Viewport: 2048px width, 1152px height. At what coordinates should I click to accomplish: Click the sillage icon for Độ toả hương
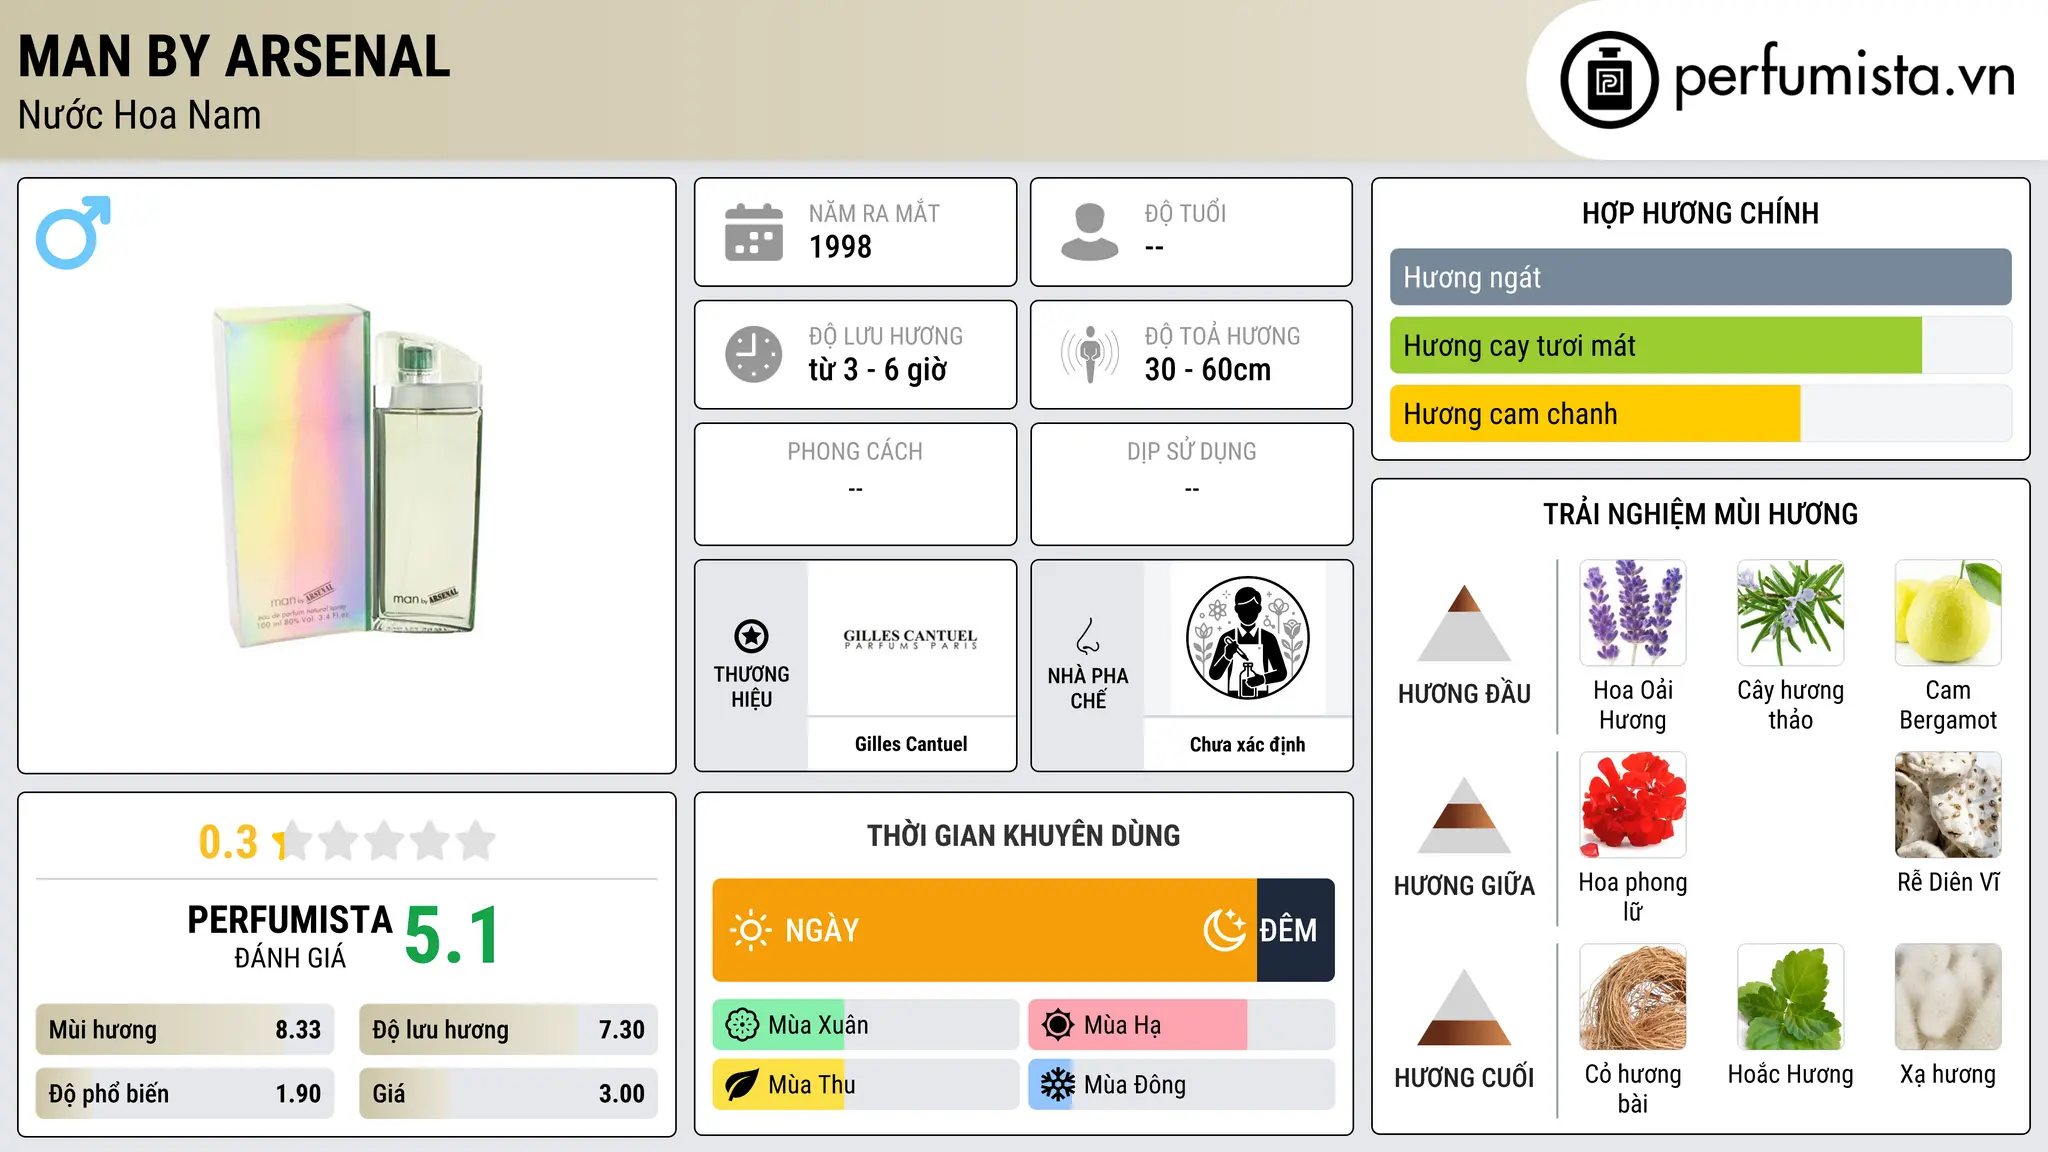point(1089,354)
